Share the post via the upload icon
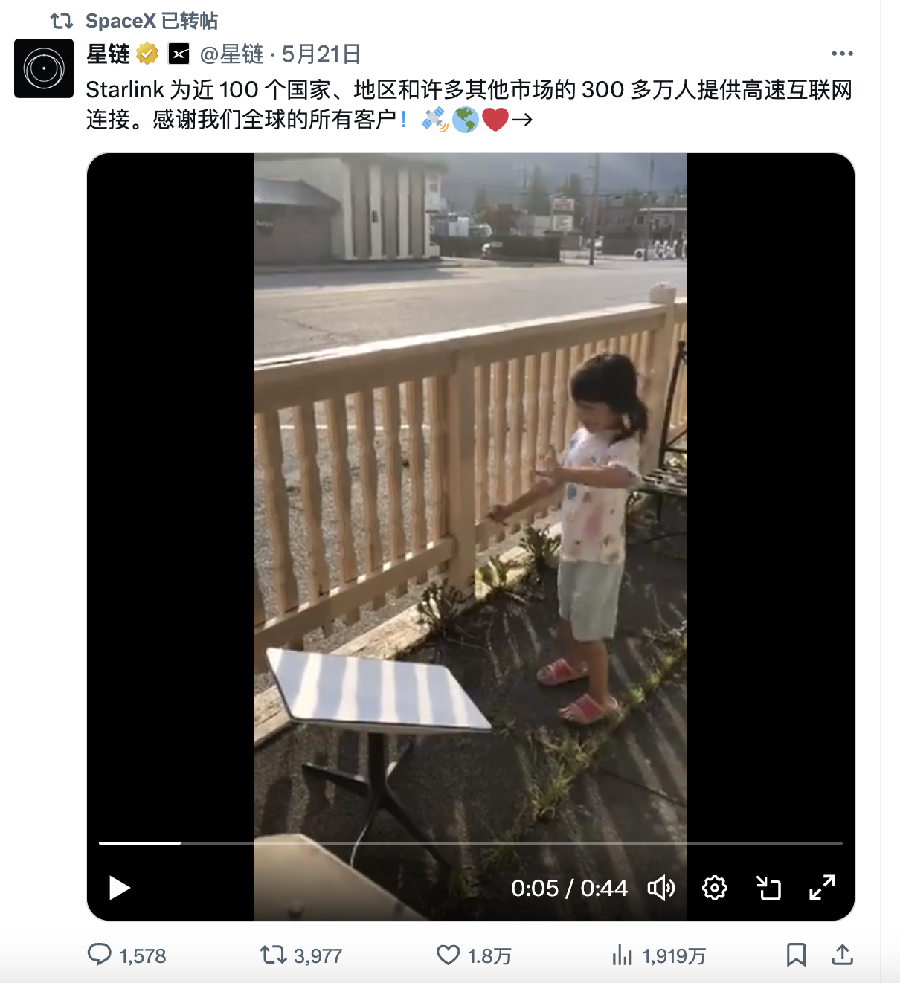The image size is (900, 983). (x=842, y=955)
